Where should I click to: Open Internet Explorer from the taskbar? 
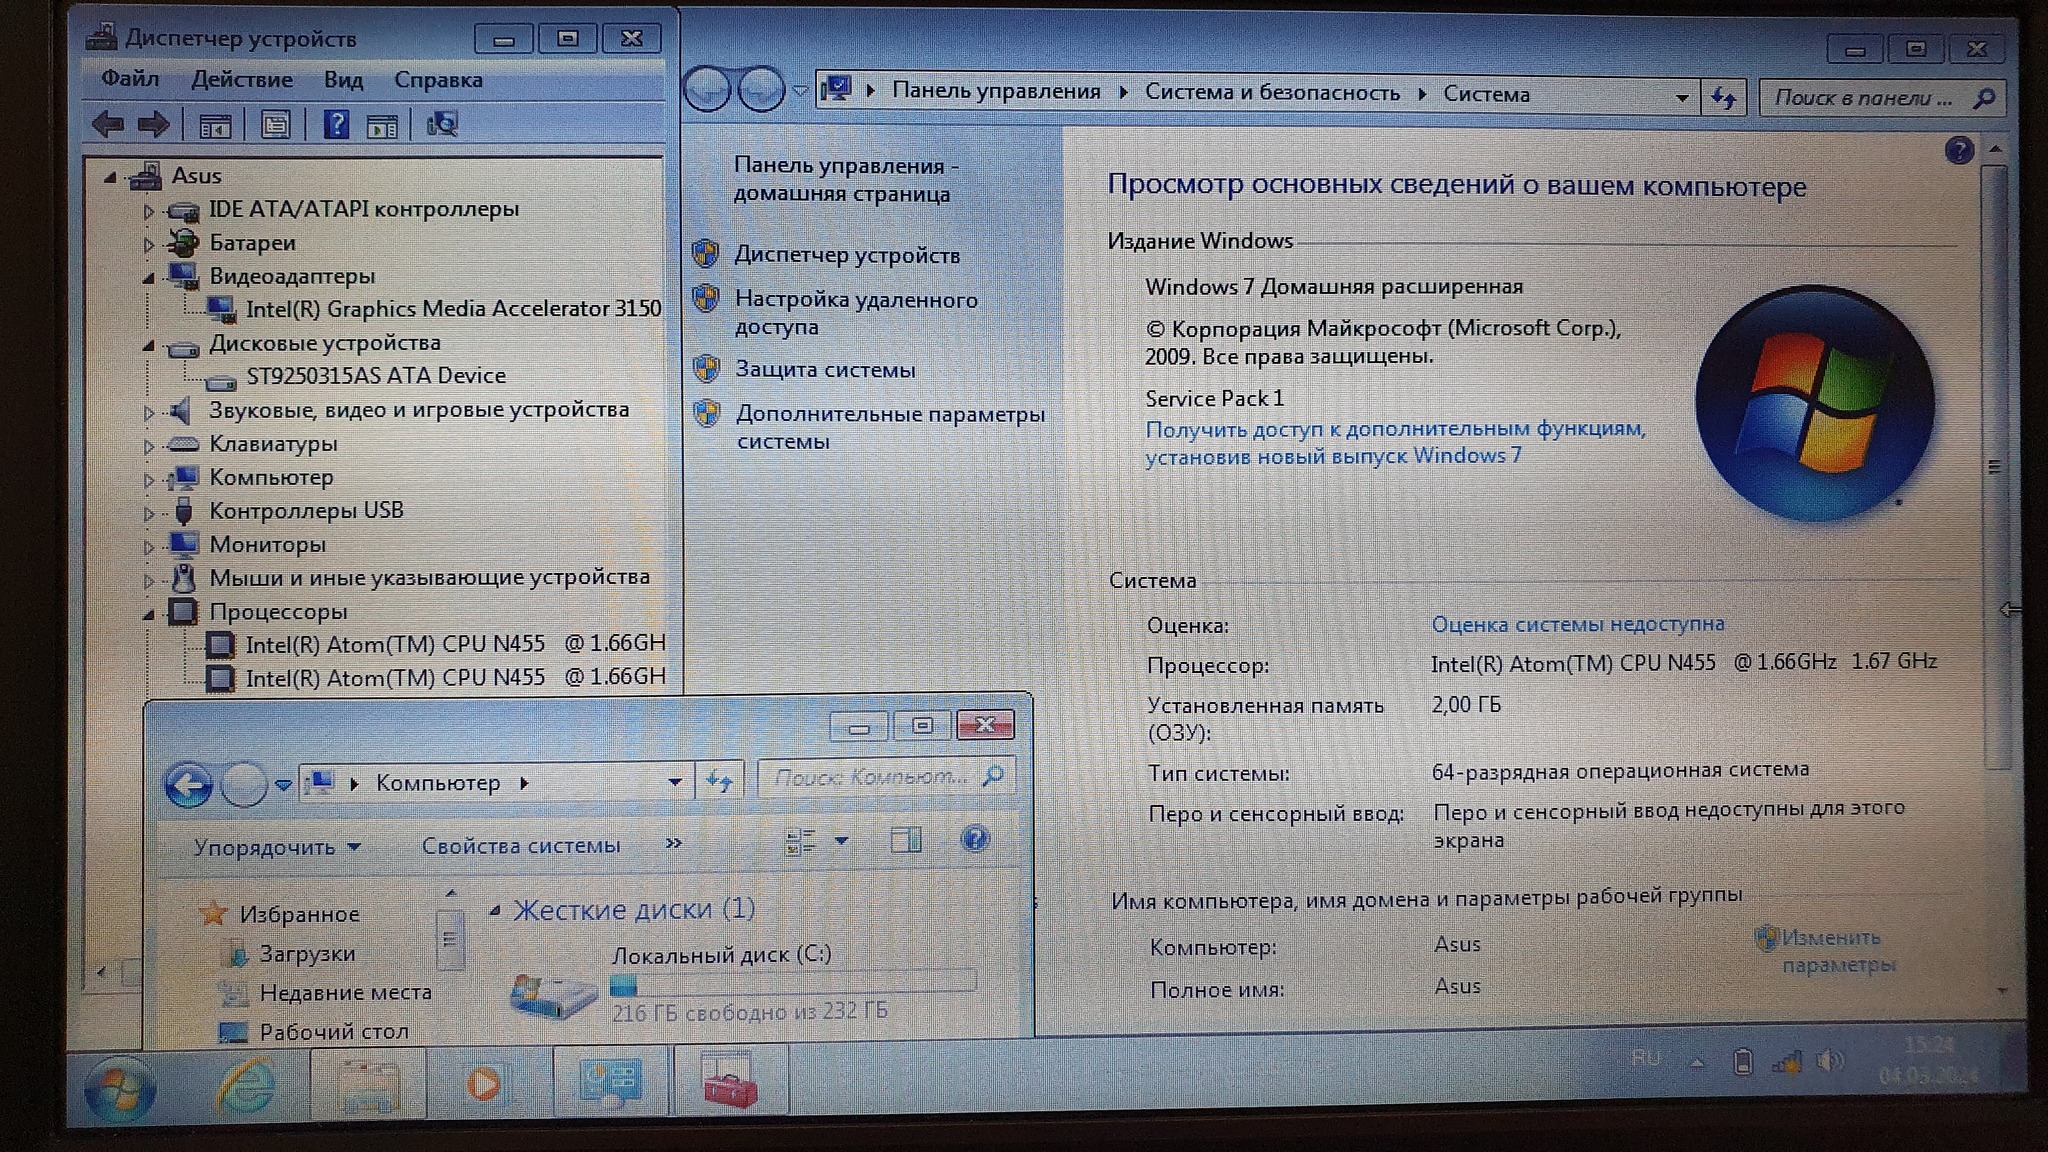click(x=245, y=1086)
